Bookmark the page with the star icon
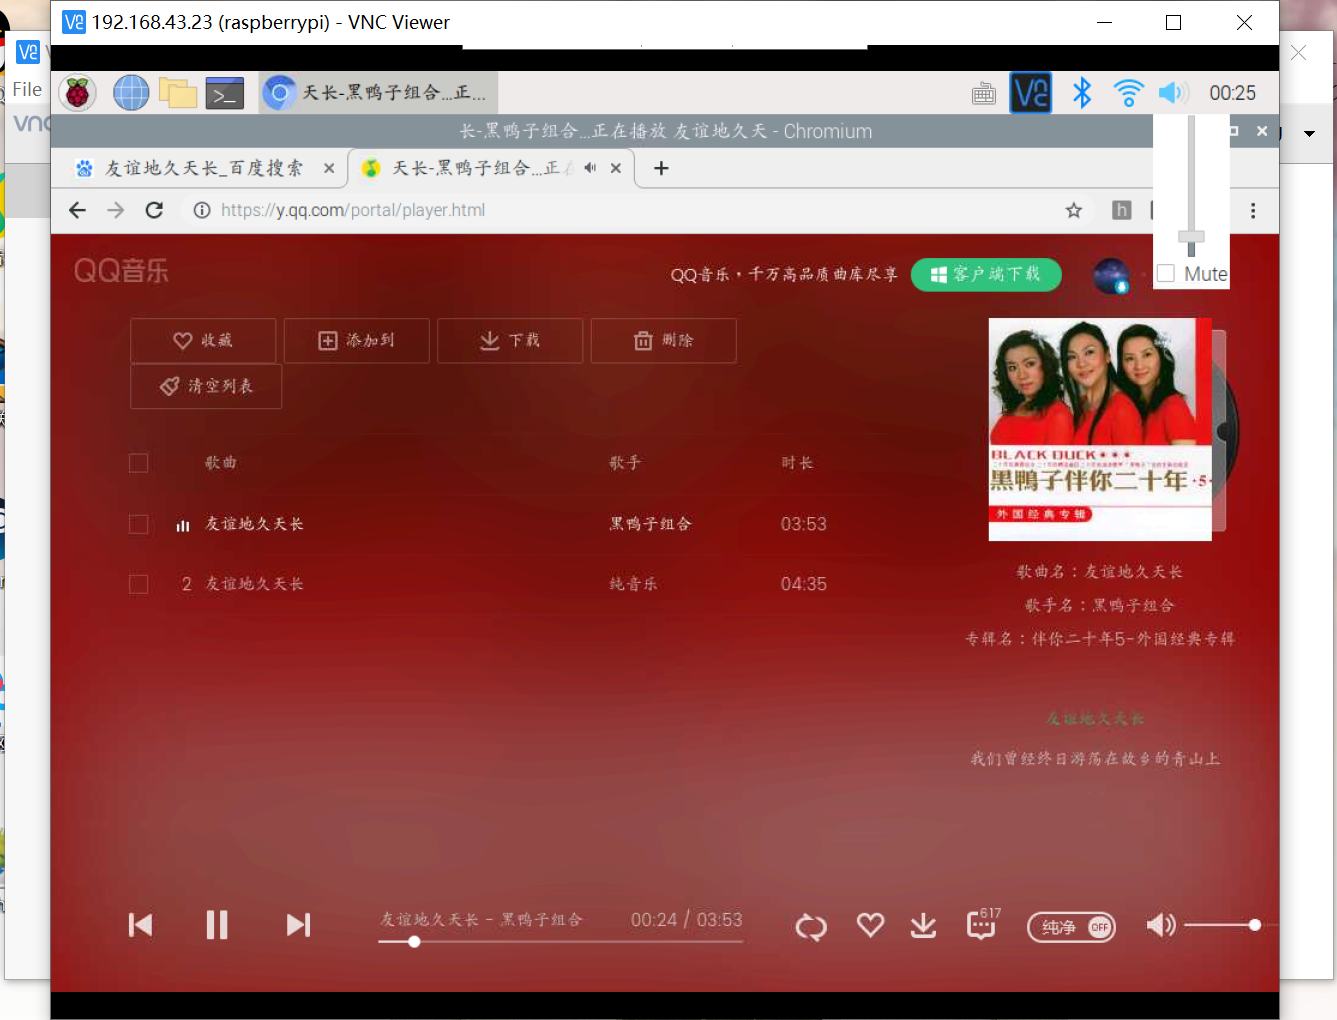This screenshot has height=1020, width=1337. pyautogui.click(x=1073, y=210)
